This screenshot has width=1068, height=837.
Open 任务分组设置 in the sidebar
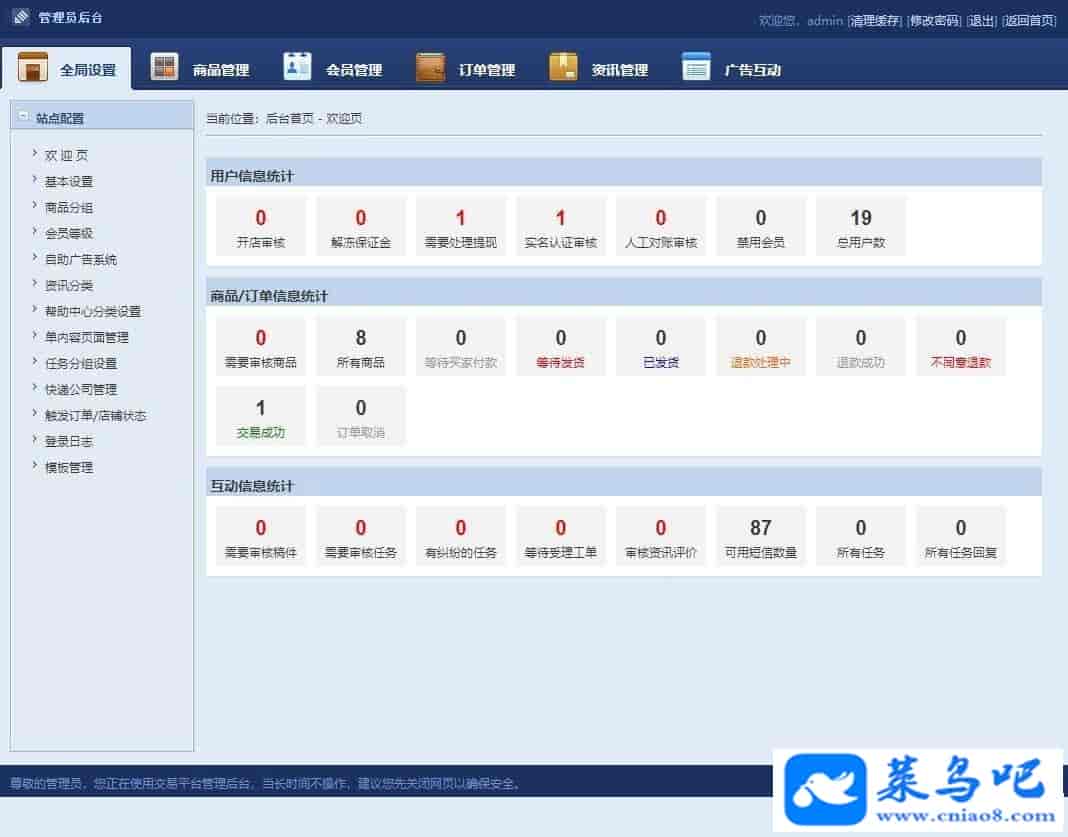[x=80, y=363]
